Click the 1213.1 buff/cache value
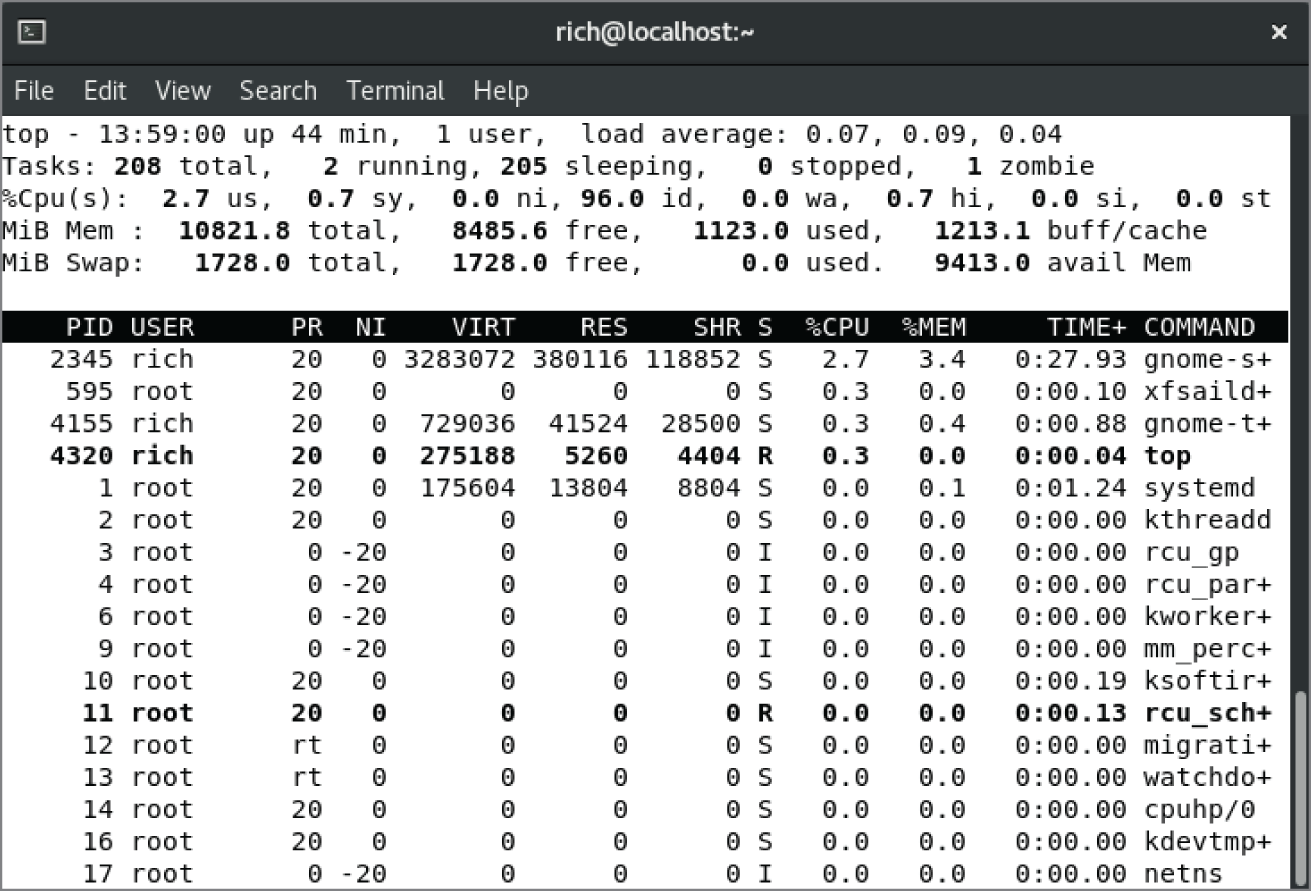Screen dimensions: 1311x891 982,231
